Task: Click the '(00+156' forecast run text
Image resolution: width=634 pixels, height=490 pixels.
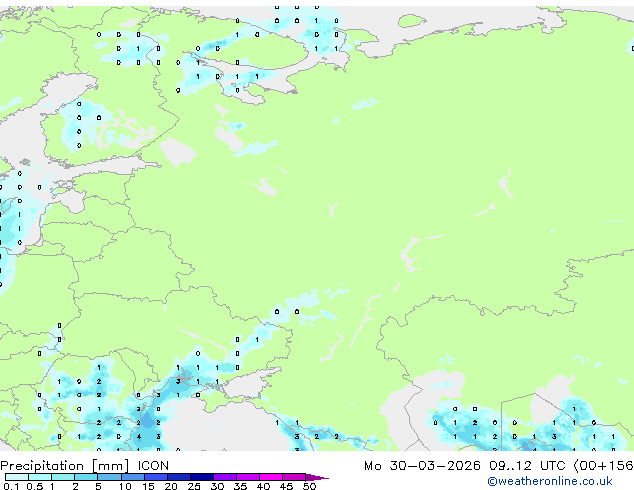Action: coord(603,466)
